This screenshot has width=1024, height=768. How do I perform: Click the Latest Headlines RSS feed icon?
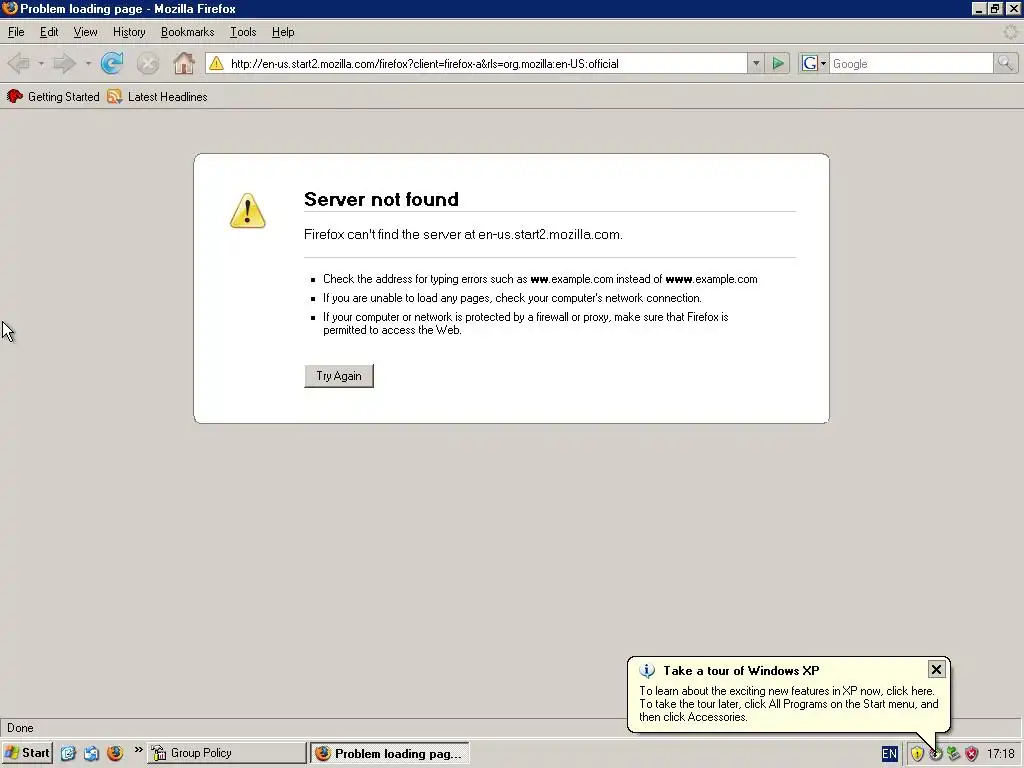click(x=114, y=97)
